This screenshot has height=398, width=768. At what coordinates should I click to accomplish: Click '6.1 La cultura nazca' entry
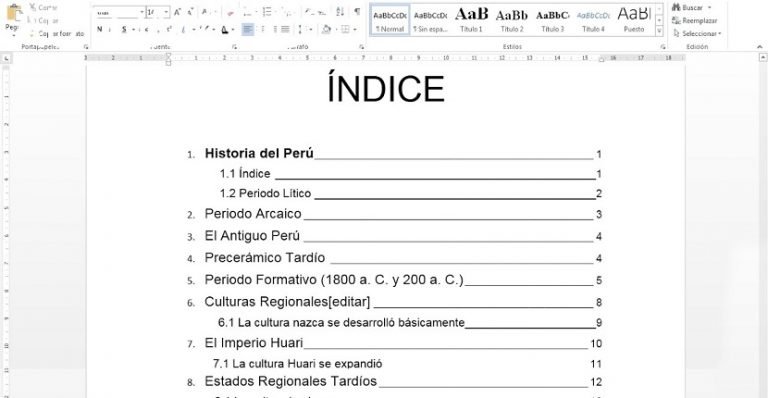(341, 323)
